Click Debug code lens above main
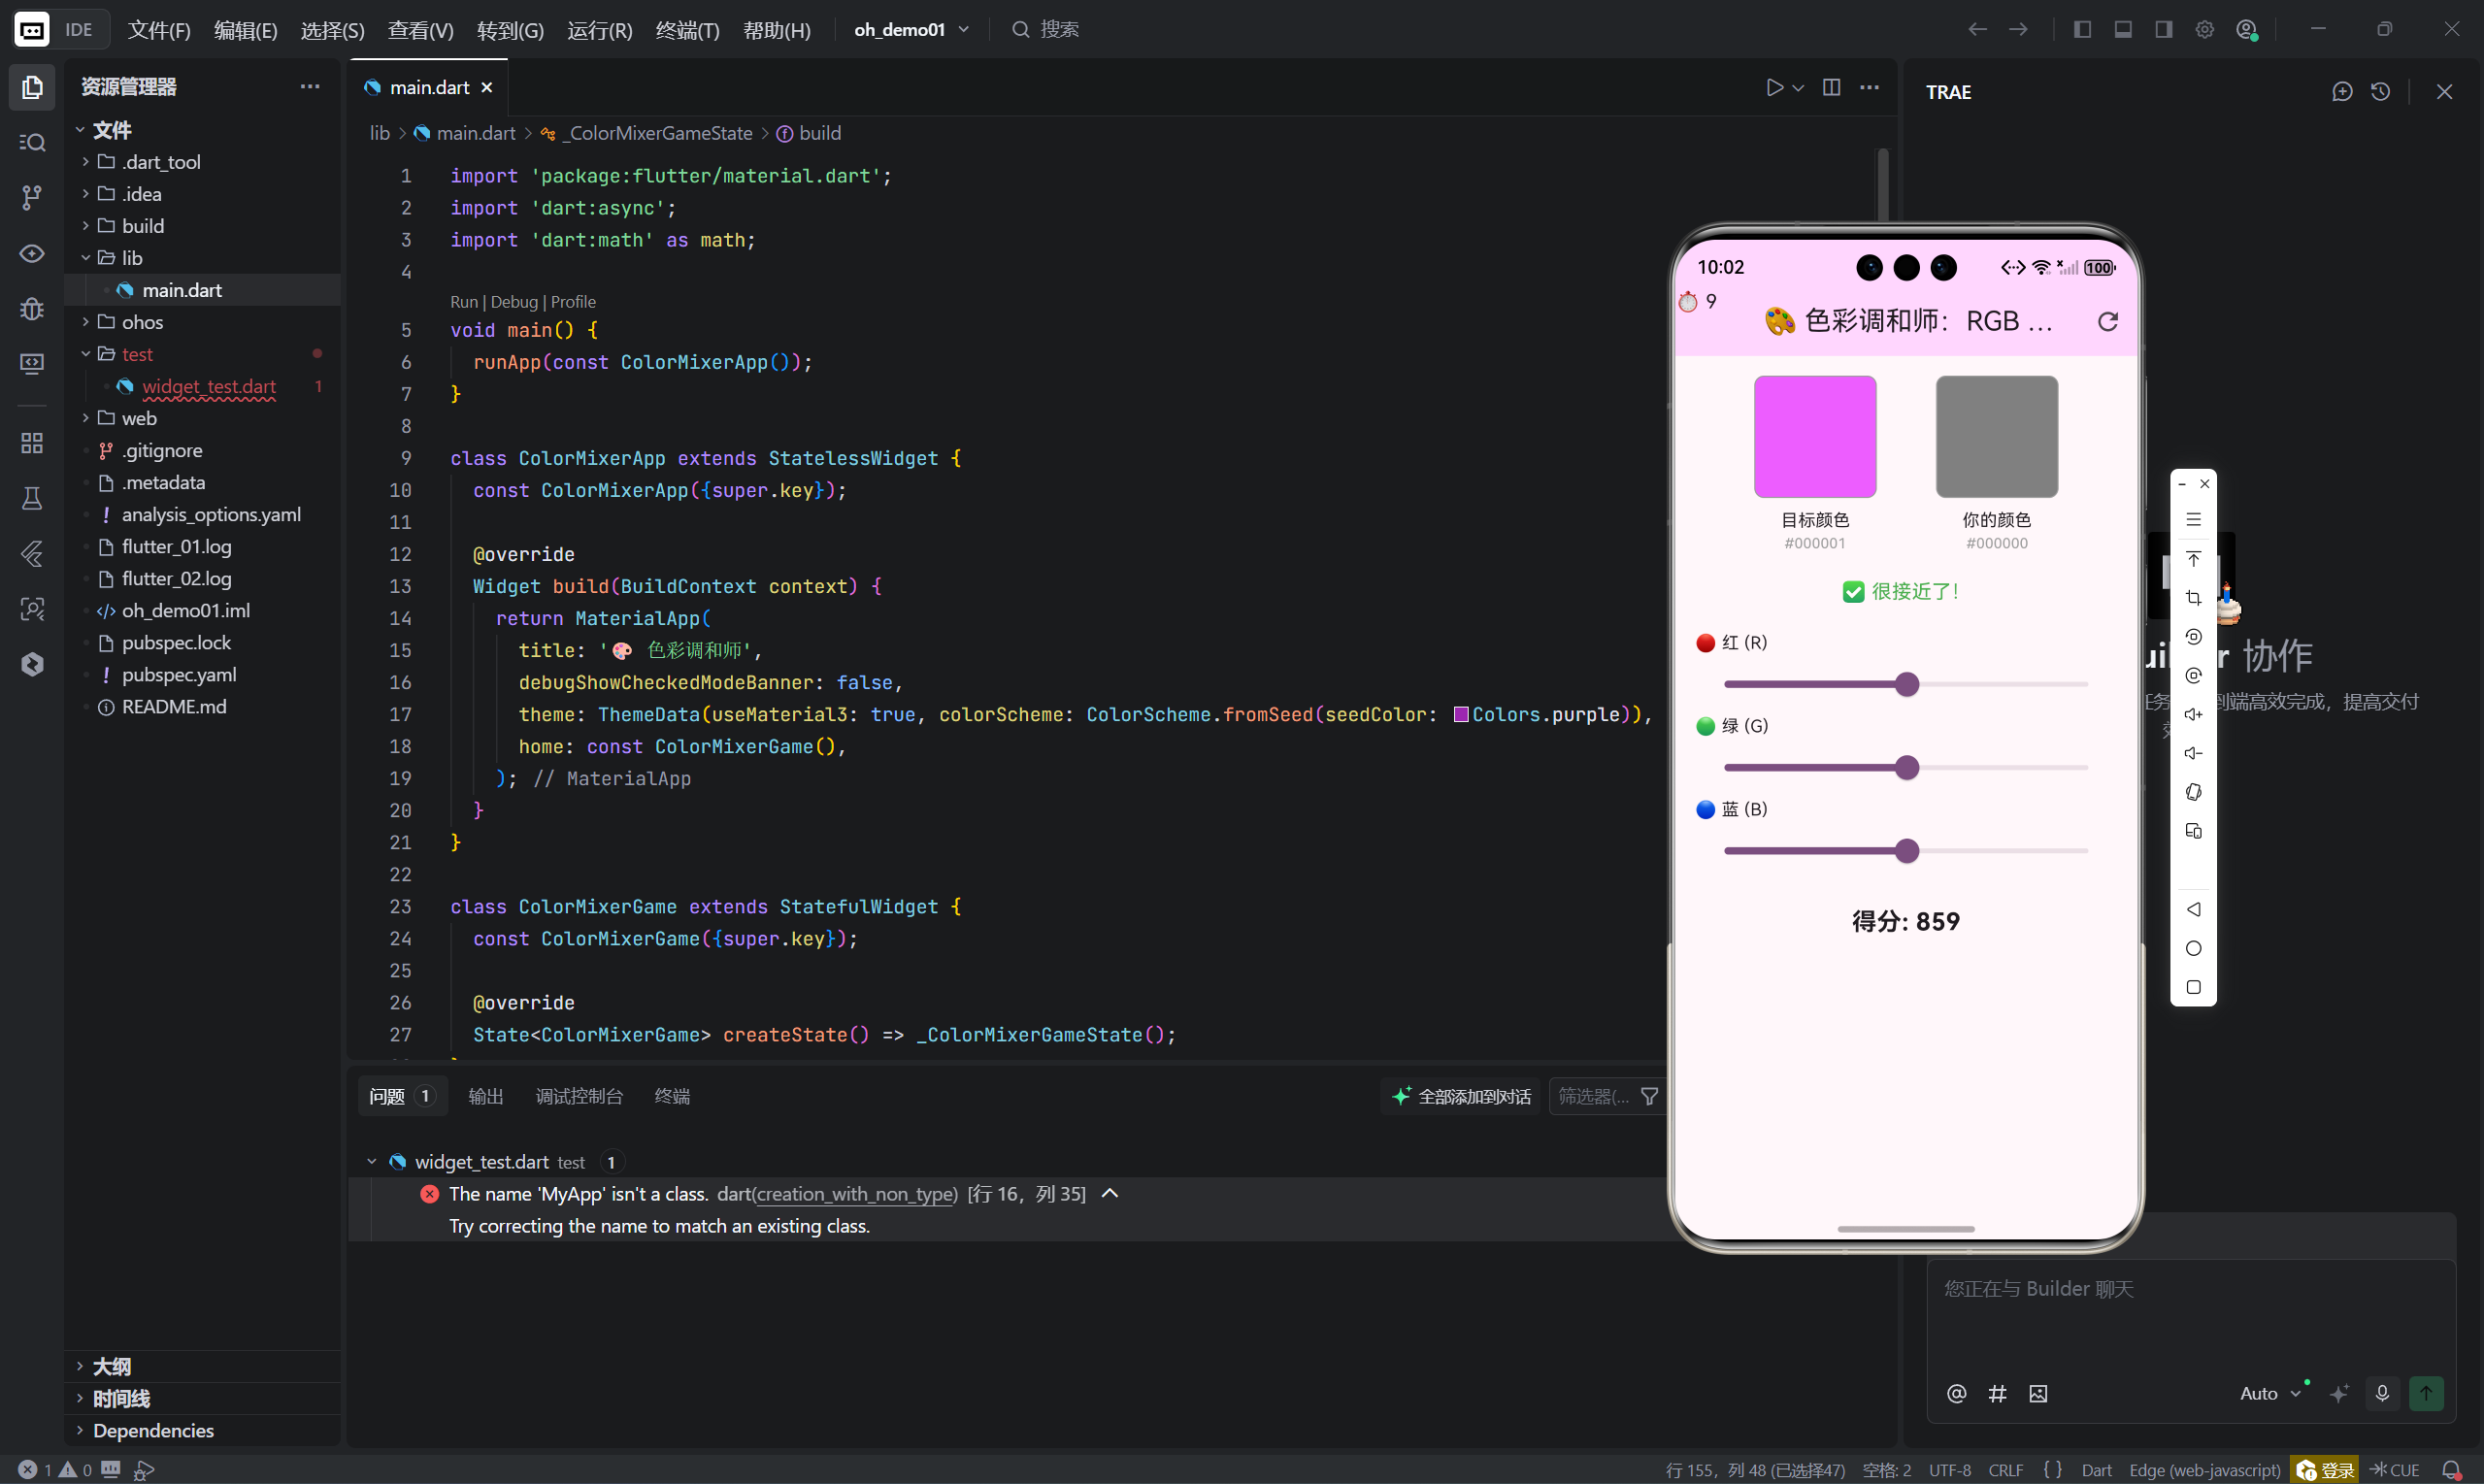This screenshot has width=2484, height=1484. (x=514, y=302)
